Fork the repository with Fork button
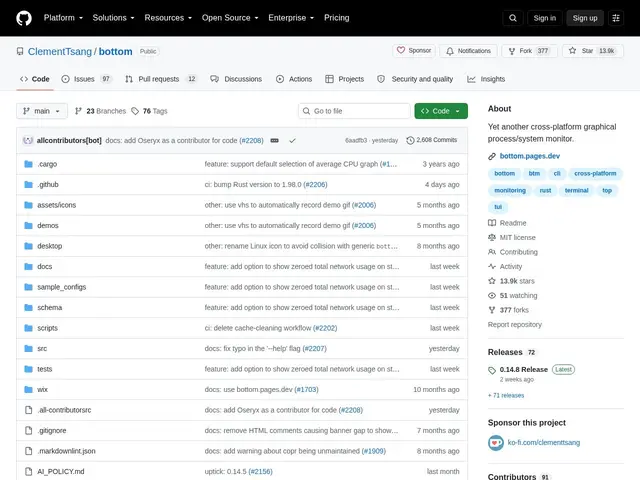640x480 pixels. point(529,51)
